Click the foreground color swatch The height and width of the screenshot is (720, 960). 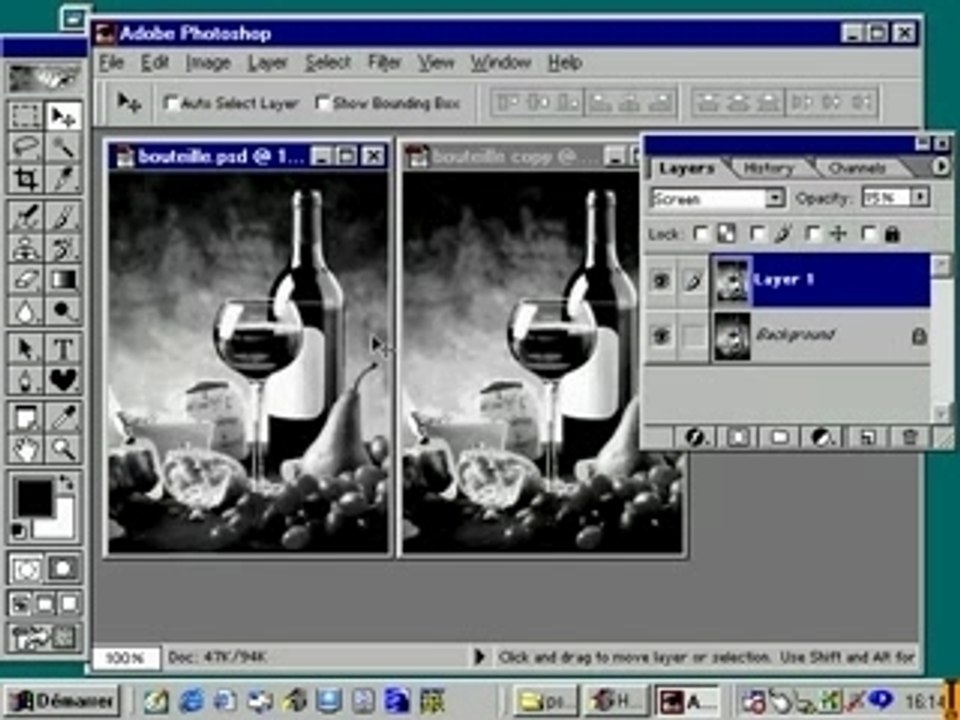pos(34,498)
